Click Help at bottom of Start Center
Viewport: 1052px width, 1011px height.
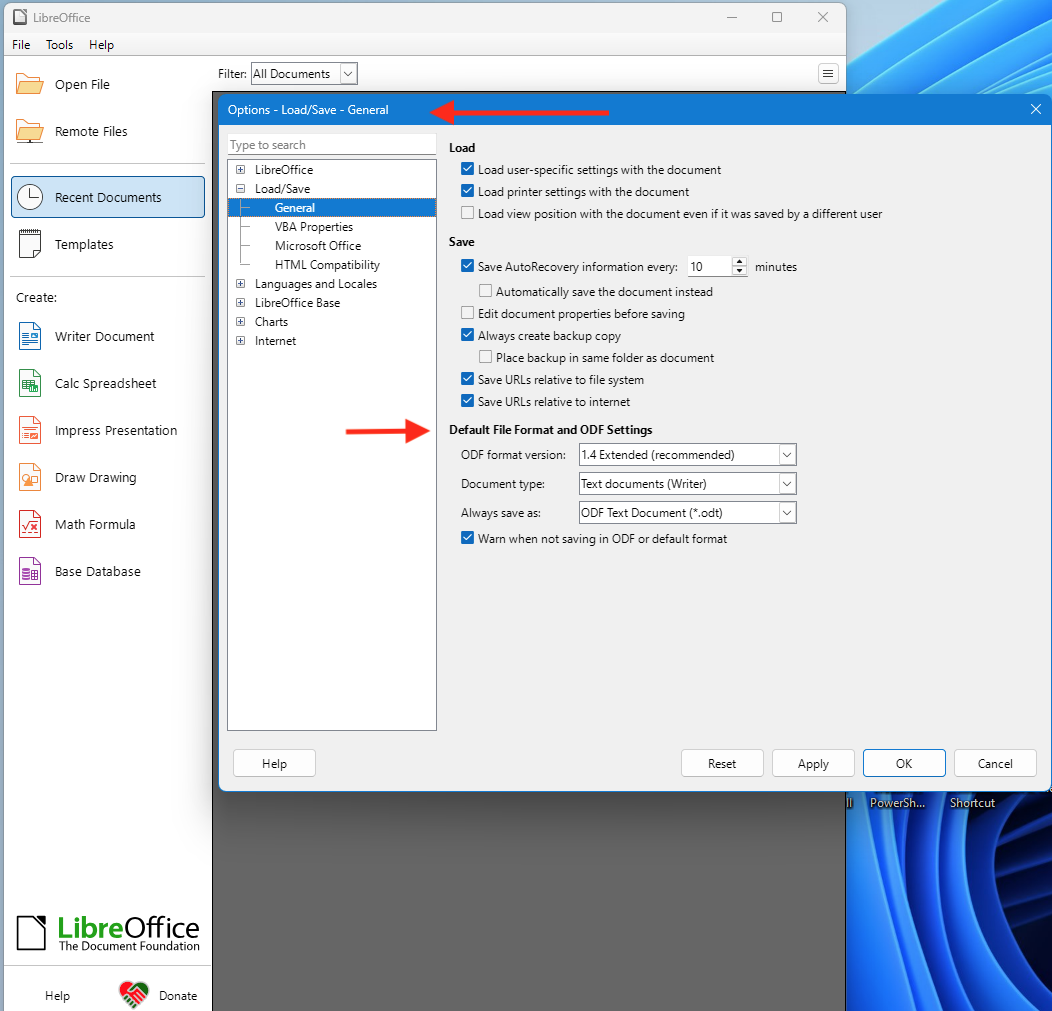pos(57,996)
